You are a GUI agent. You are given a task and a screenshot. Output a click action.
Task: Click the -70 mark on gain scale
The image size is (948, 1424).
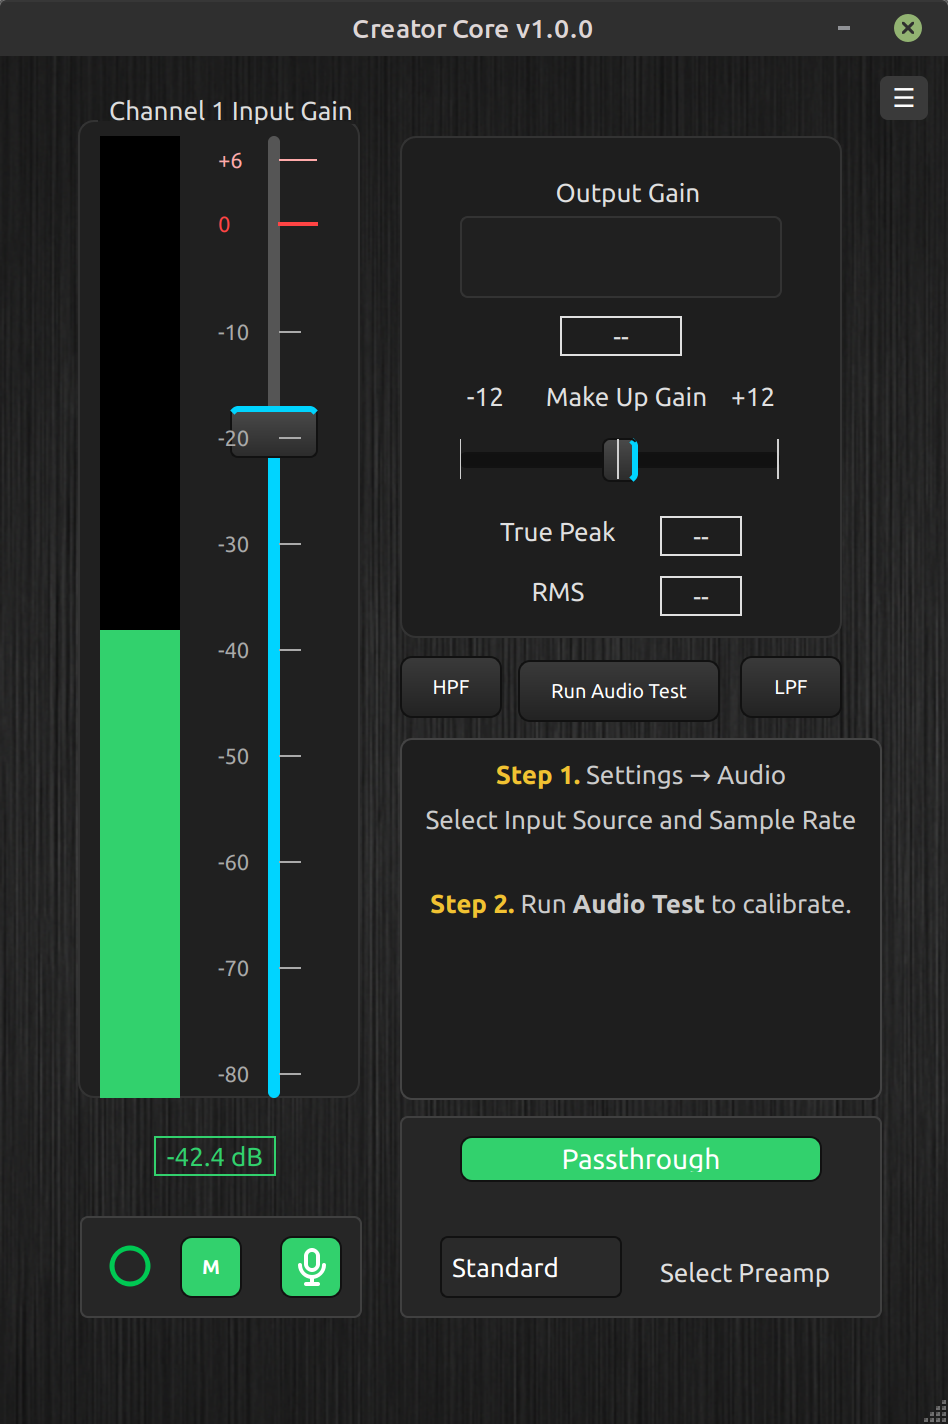tap(233, 968)
